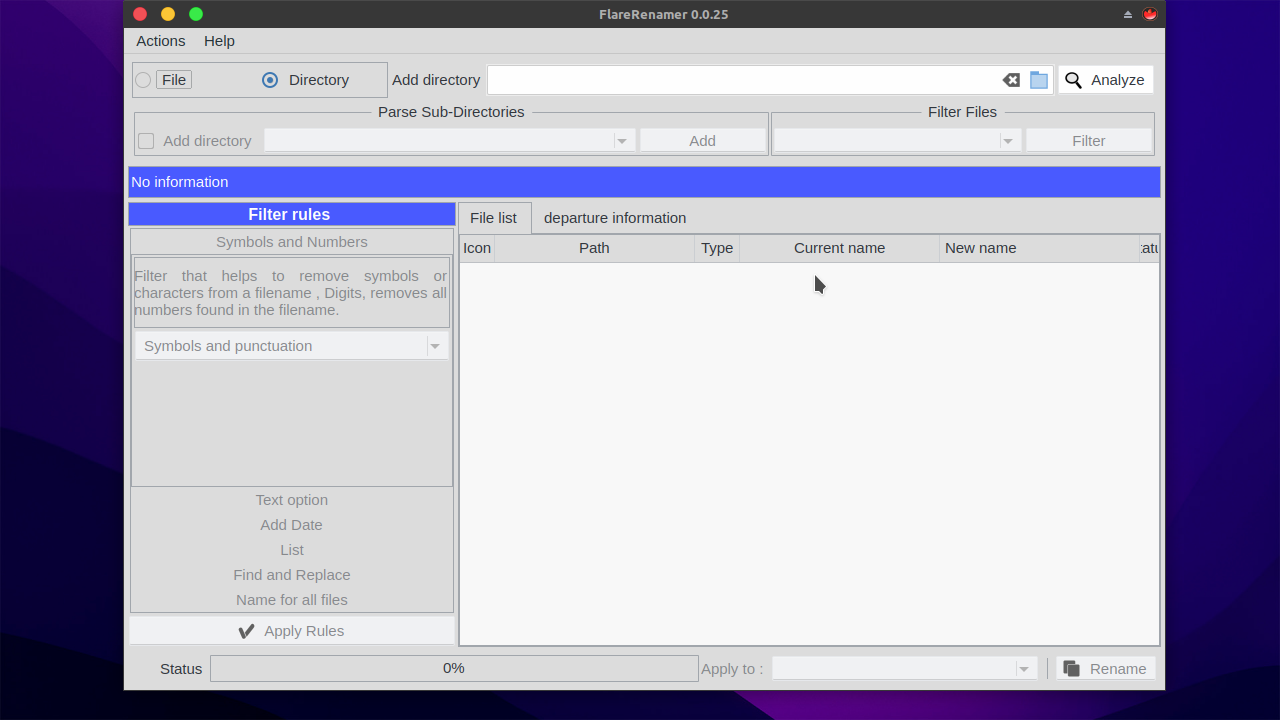This screenshot has height=720, width=1280.
Task: Sort by the Path column header
Action: tap(595, 248)
